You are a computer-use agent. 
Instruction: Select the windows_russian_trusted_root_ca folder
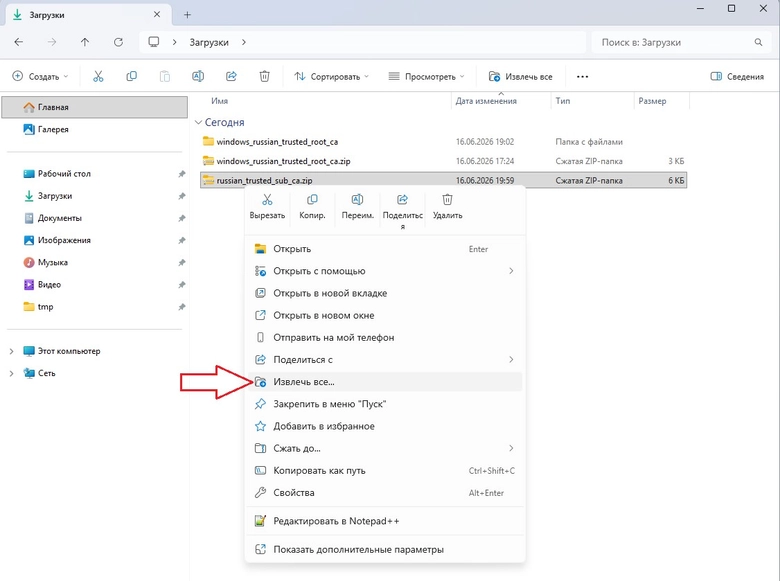[443, 142]
